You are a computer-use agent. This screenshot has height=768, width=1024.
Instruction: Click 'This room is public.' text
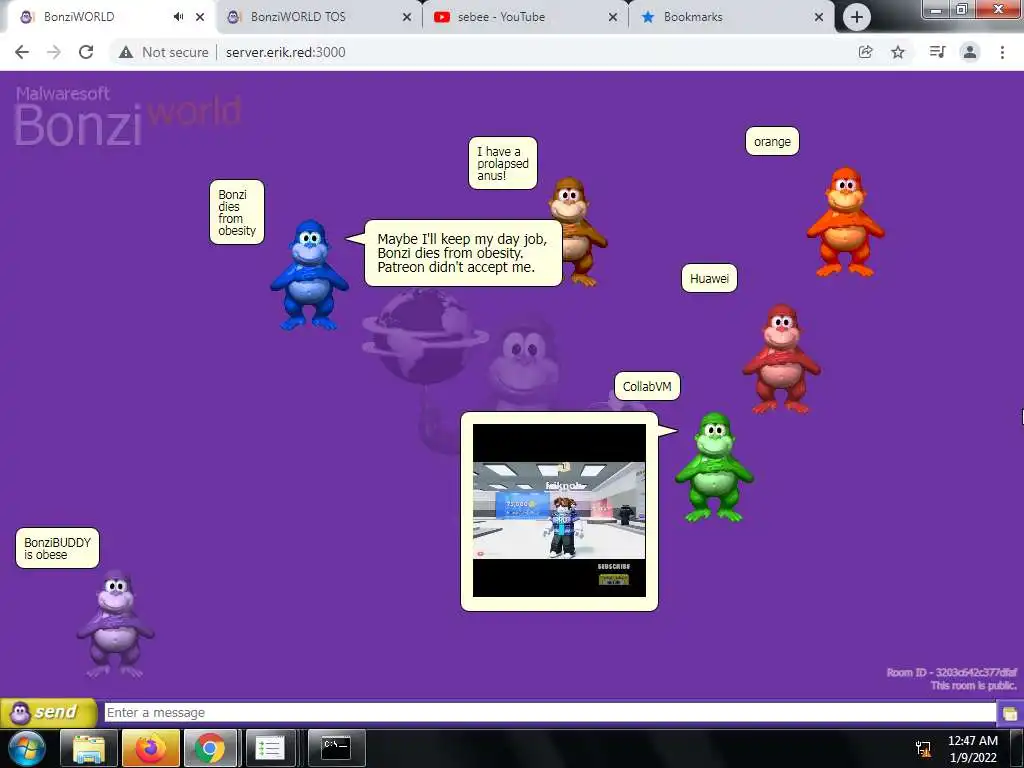tap(974, 685)
